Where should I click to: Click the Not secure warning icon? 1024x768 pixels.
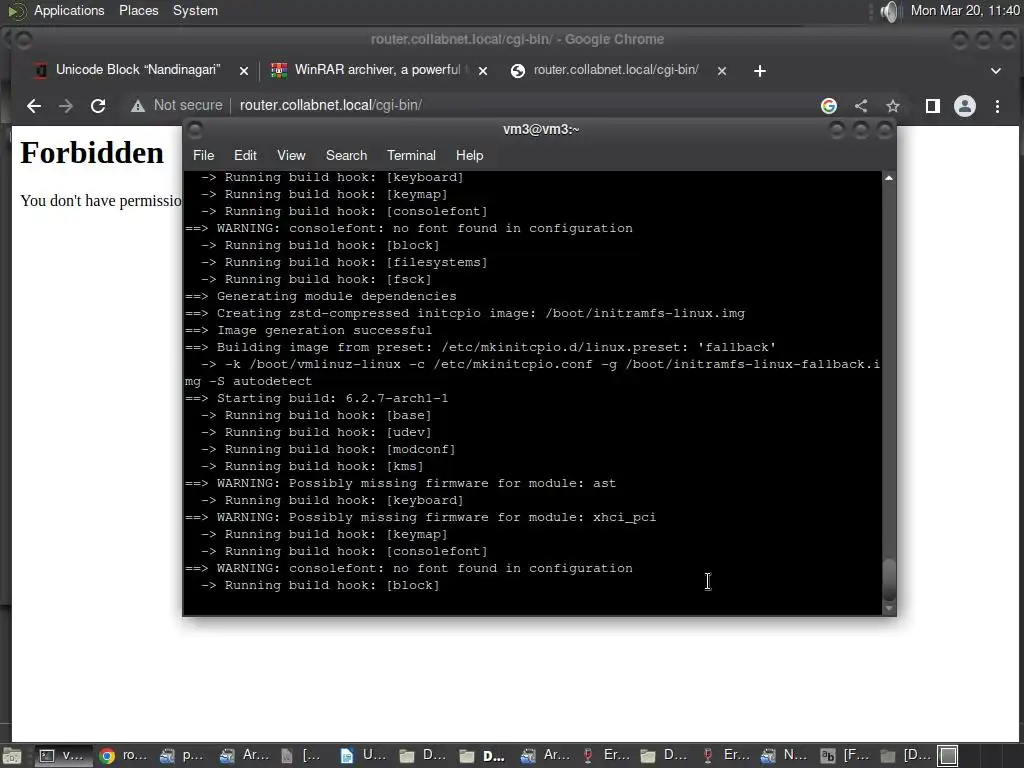point(138,106)
